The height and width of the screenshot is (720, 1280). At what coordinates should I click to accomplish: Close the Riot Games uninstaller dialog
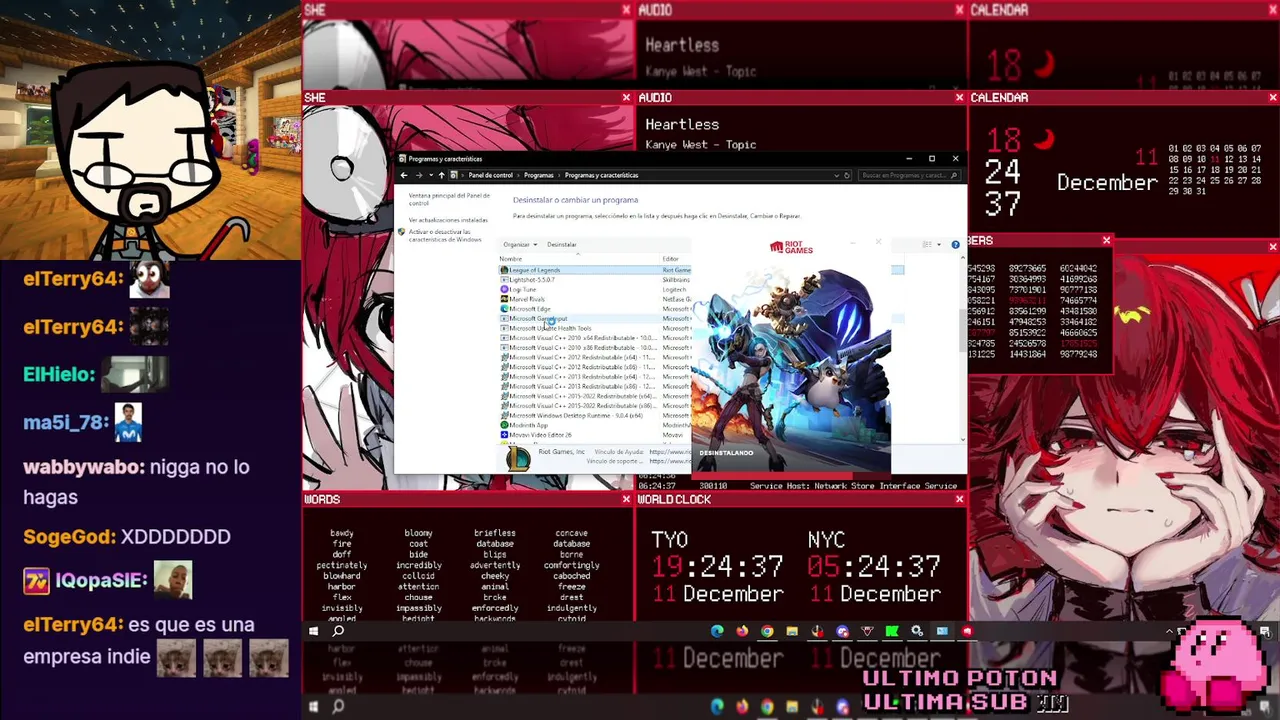(x=878, y=242)
